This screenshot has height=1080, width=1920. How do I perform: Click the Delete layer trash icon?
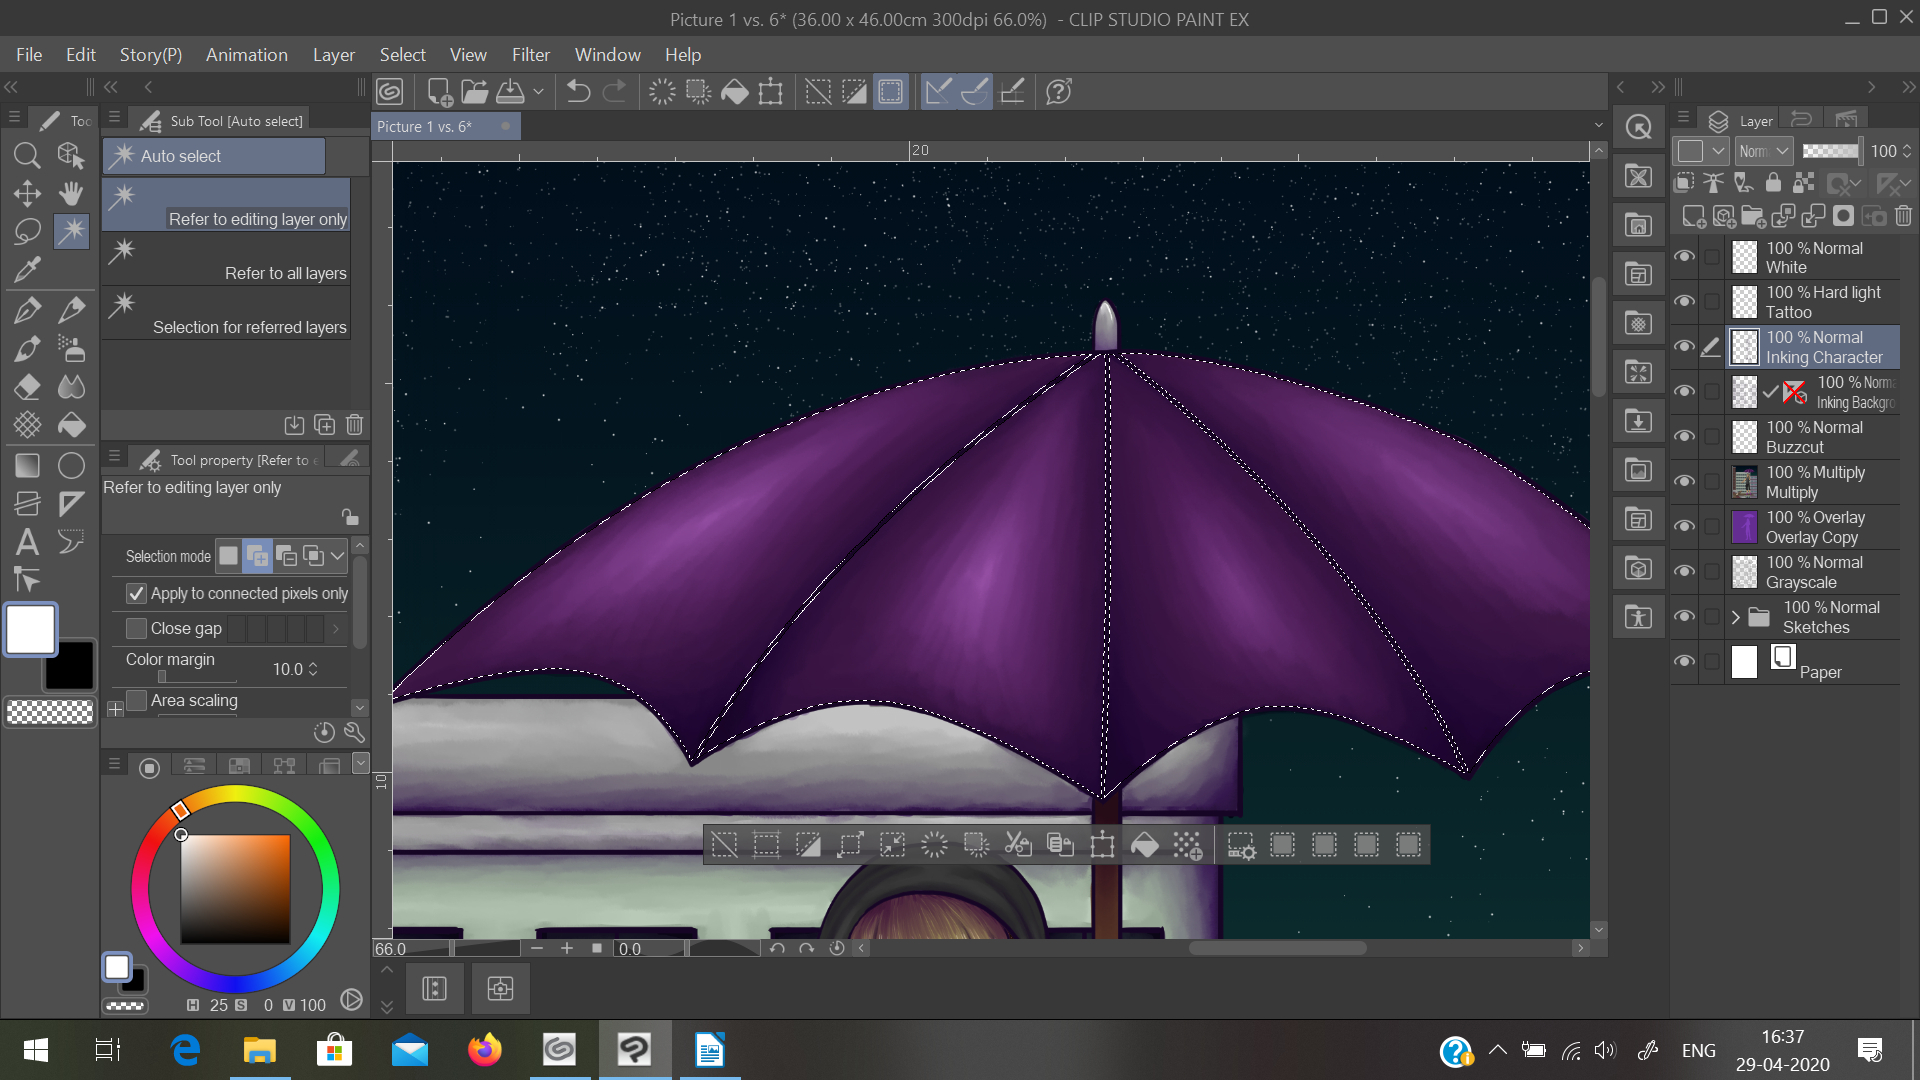pyautogui.click(x=1903, y=216)
